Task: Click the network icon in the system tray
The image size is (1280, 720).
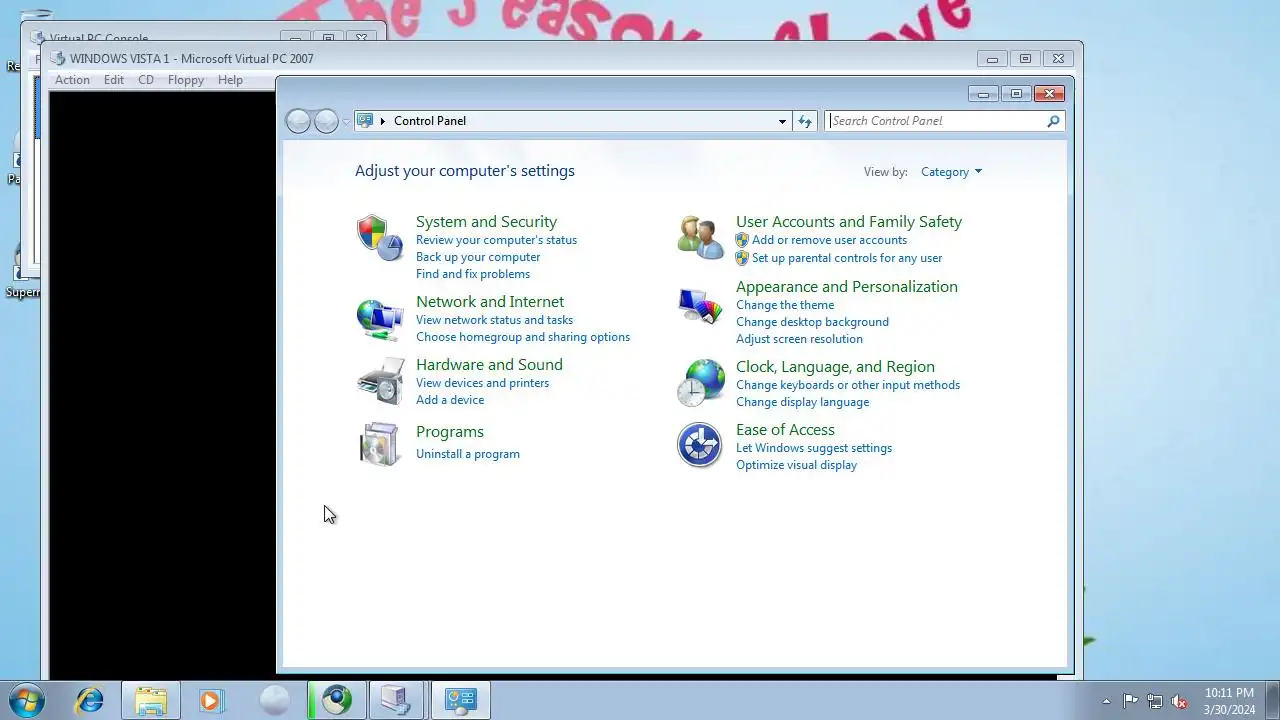Action: pos(1155,701)
